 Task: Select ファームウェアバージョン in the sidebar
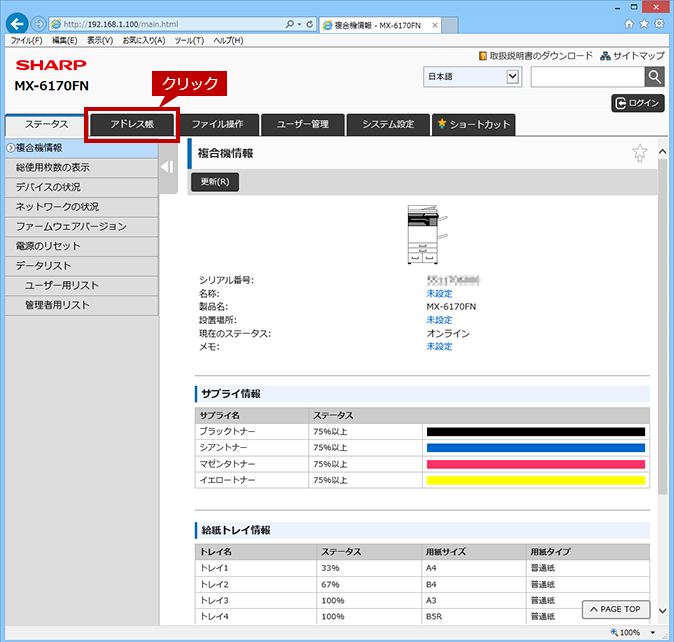[82, 226]
